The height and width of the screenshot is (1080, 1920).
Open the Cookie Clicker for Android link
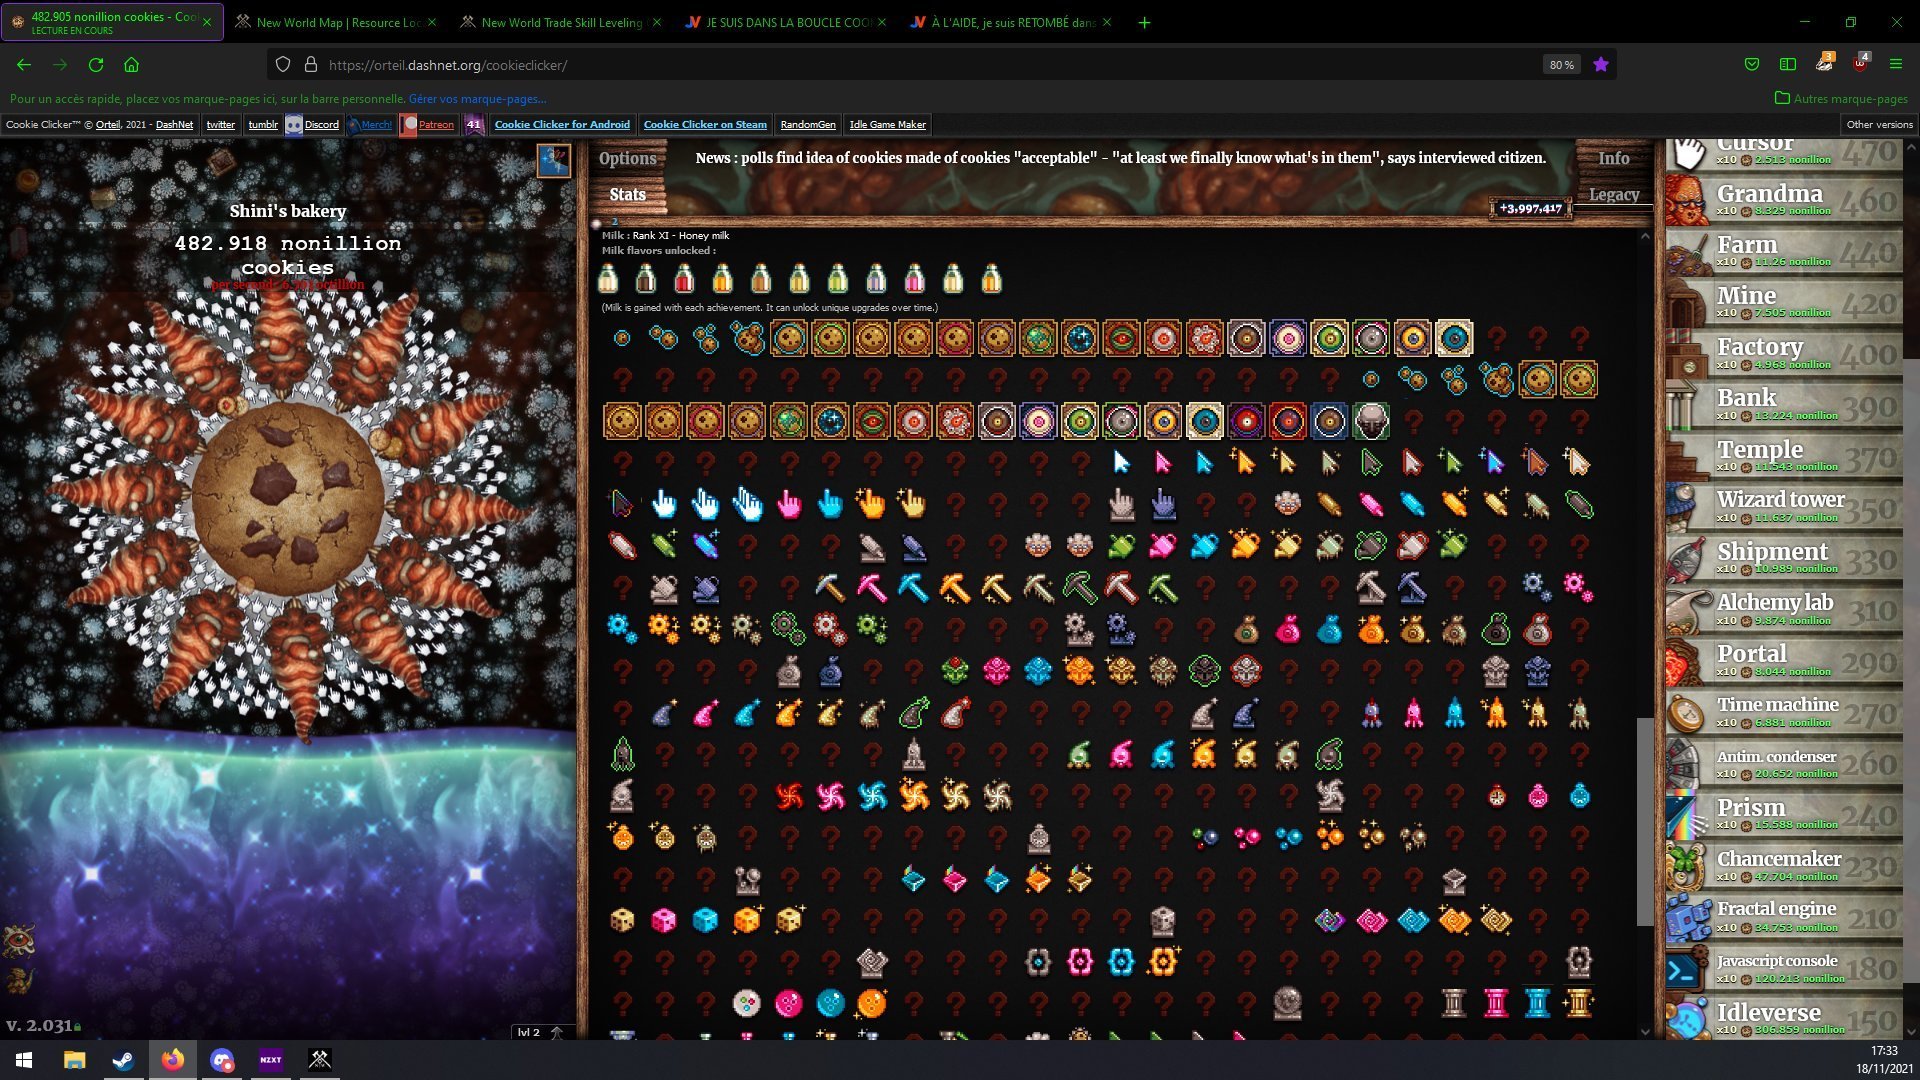[562, 124]
